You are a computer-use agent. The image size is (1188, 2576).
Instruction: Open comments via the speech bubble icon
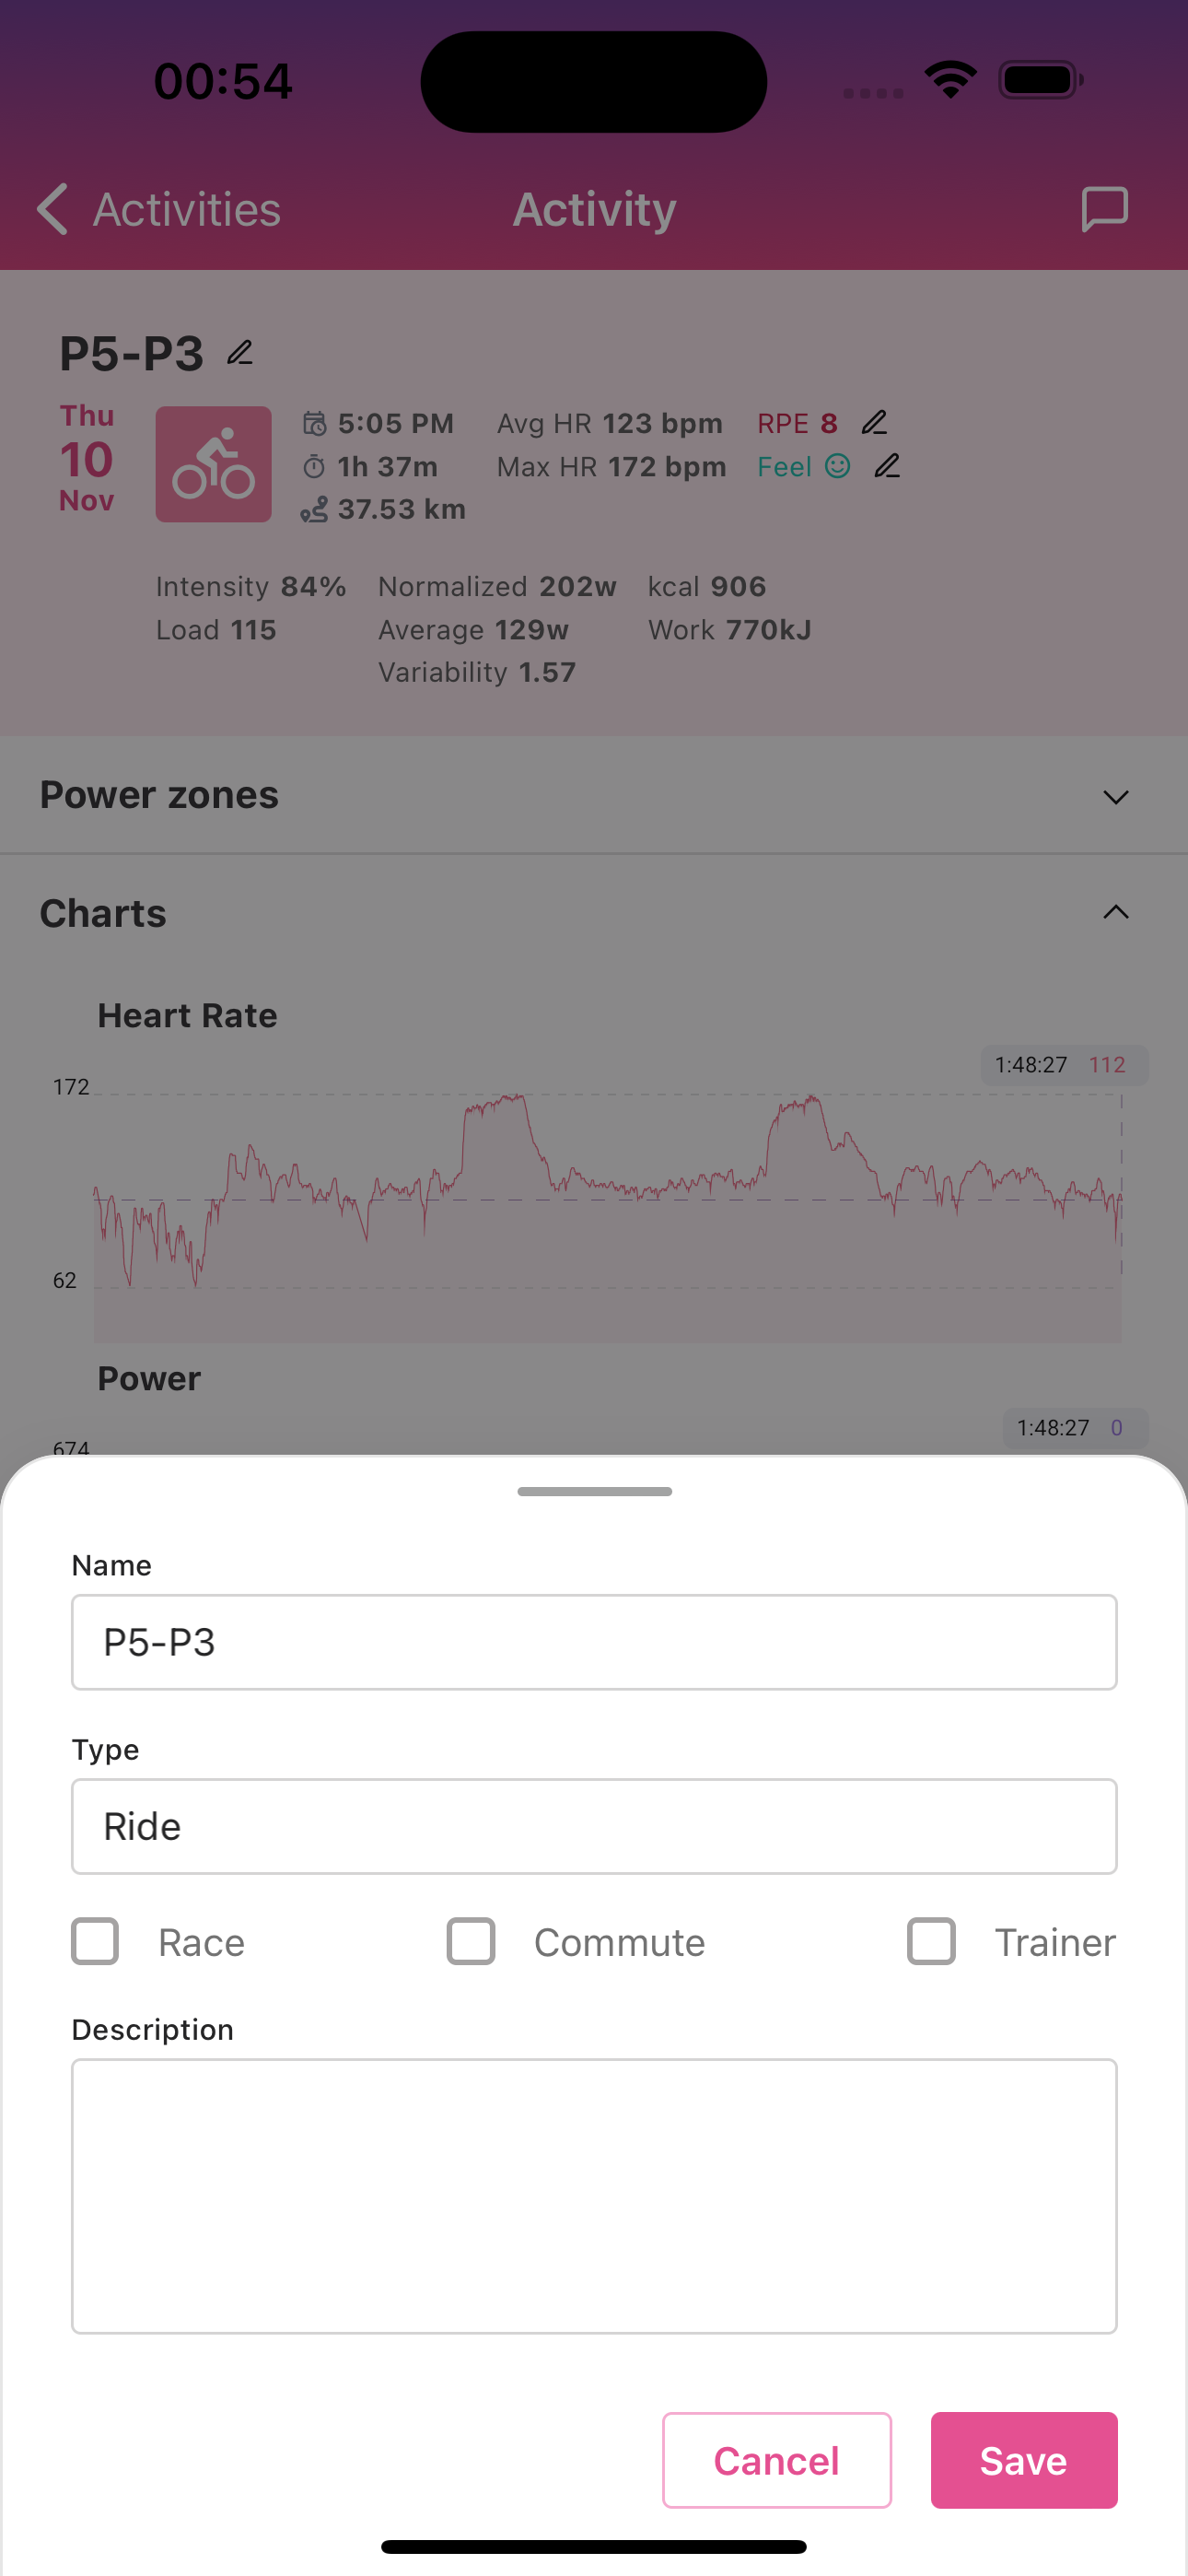coord(1105,209)
